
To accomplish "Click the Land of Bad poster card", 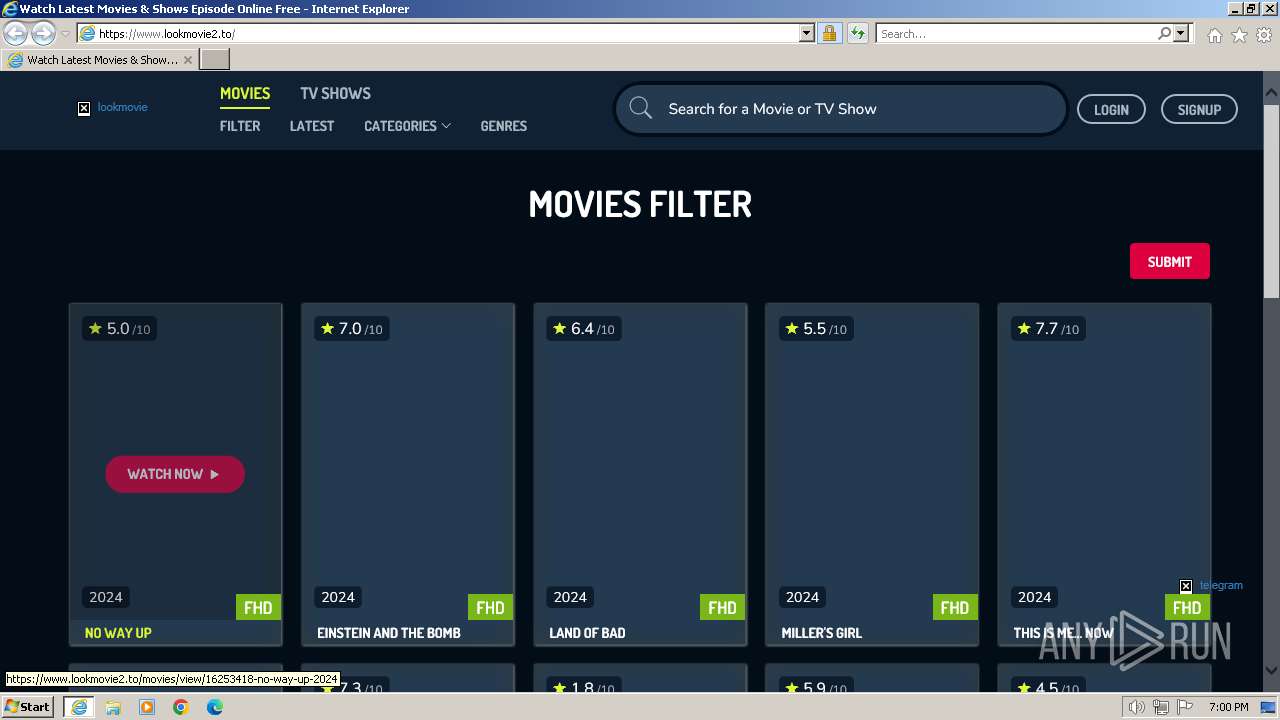I will 640,462.
